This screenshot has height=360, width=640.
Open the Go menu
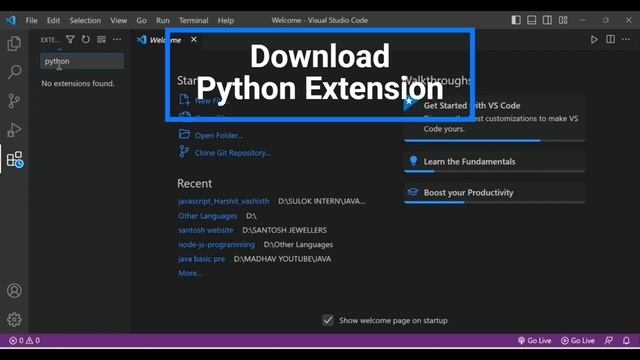(141, 20)
